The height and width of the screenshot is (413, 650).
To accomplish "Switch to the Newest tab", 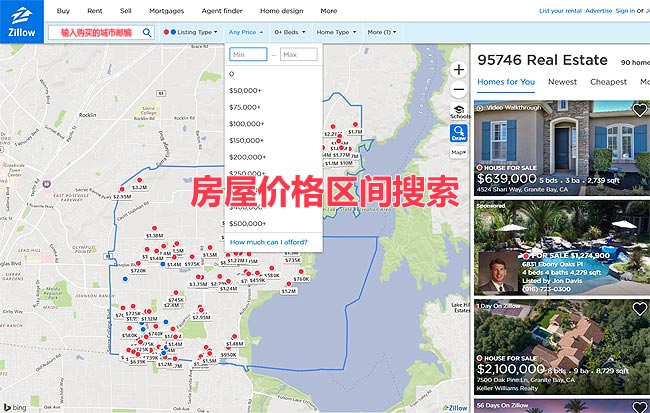I will 562,82.
